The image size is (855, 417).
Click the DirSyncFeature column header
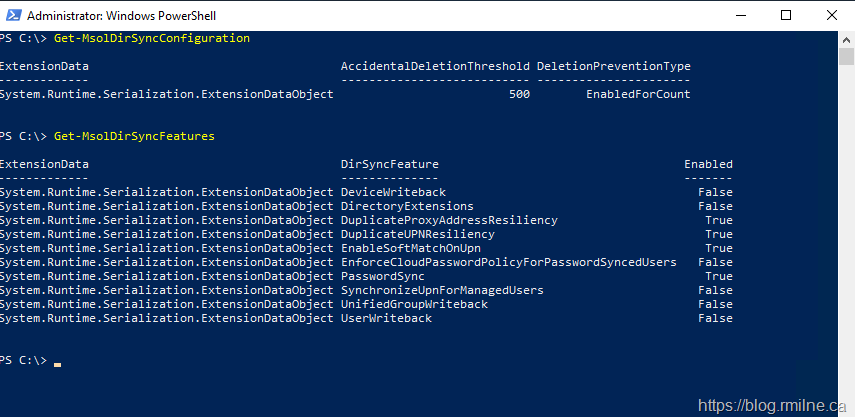[x=390, y=164]
